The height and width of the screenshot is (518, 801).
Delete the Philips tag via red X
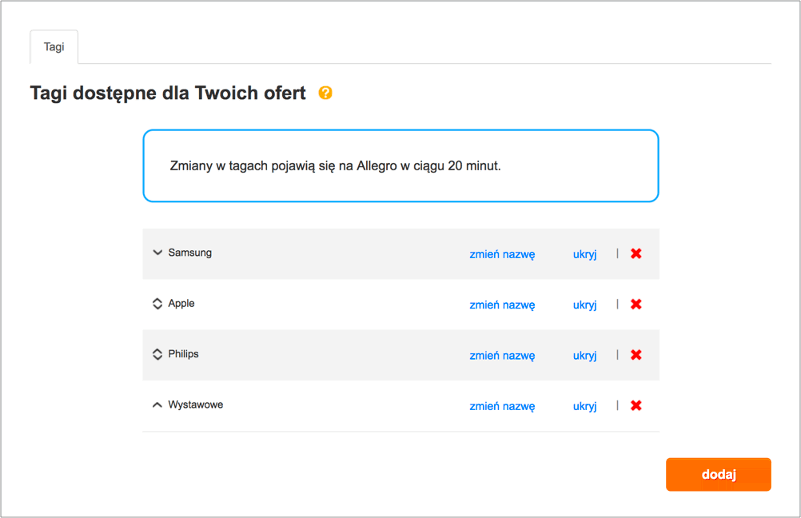636,355
